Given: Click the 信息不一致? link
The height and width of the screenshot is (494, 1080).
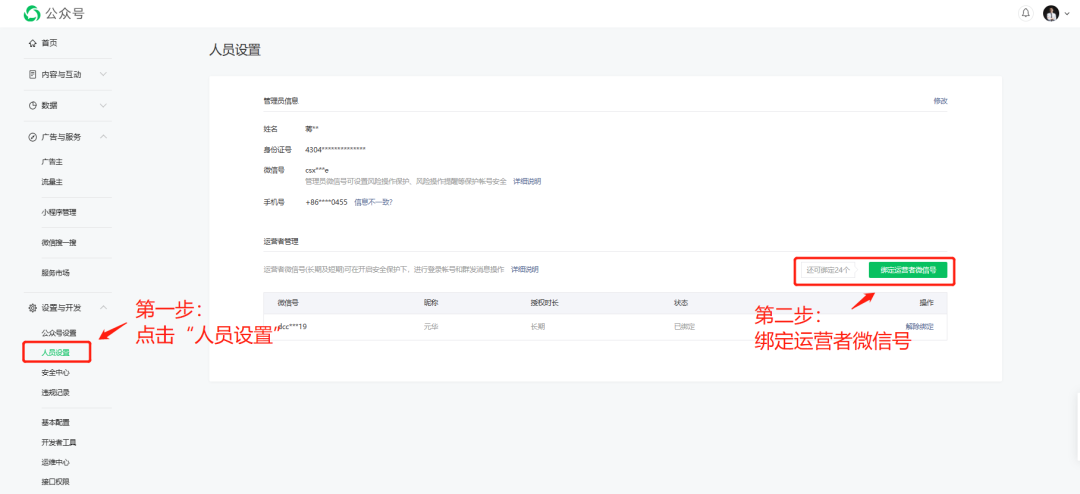Looking at the screenshot, I should [373, 202].
